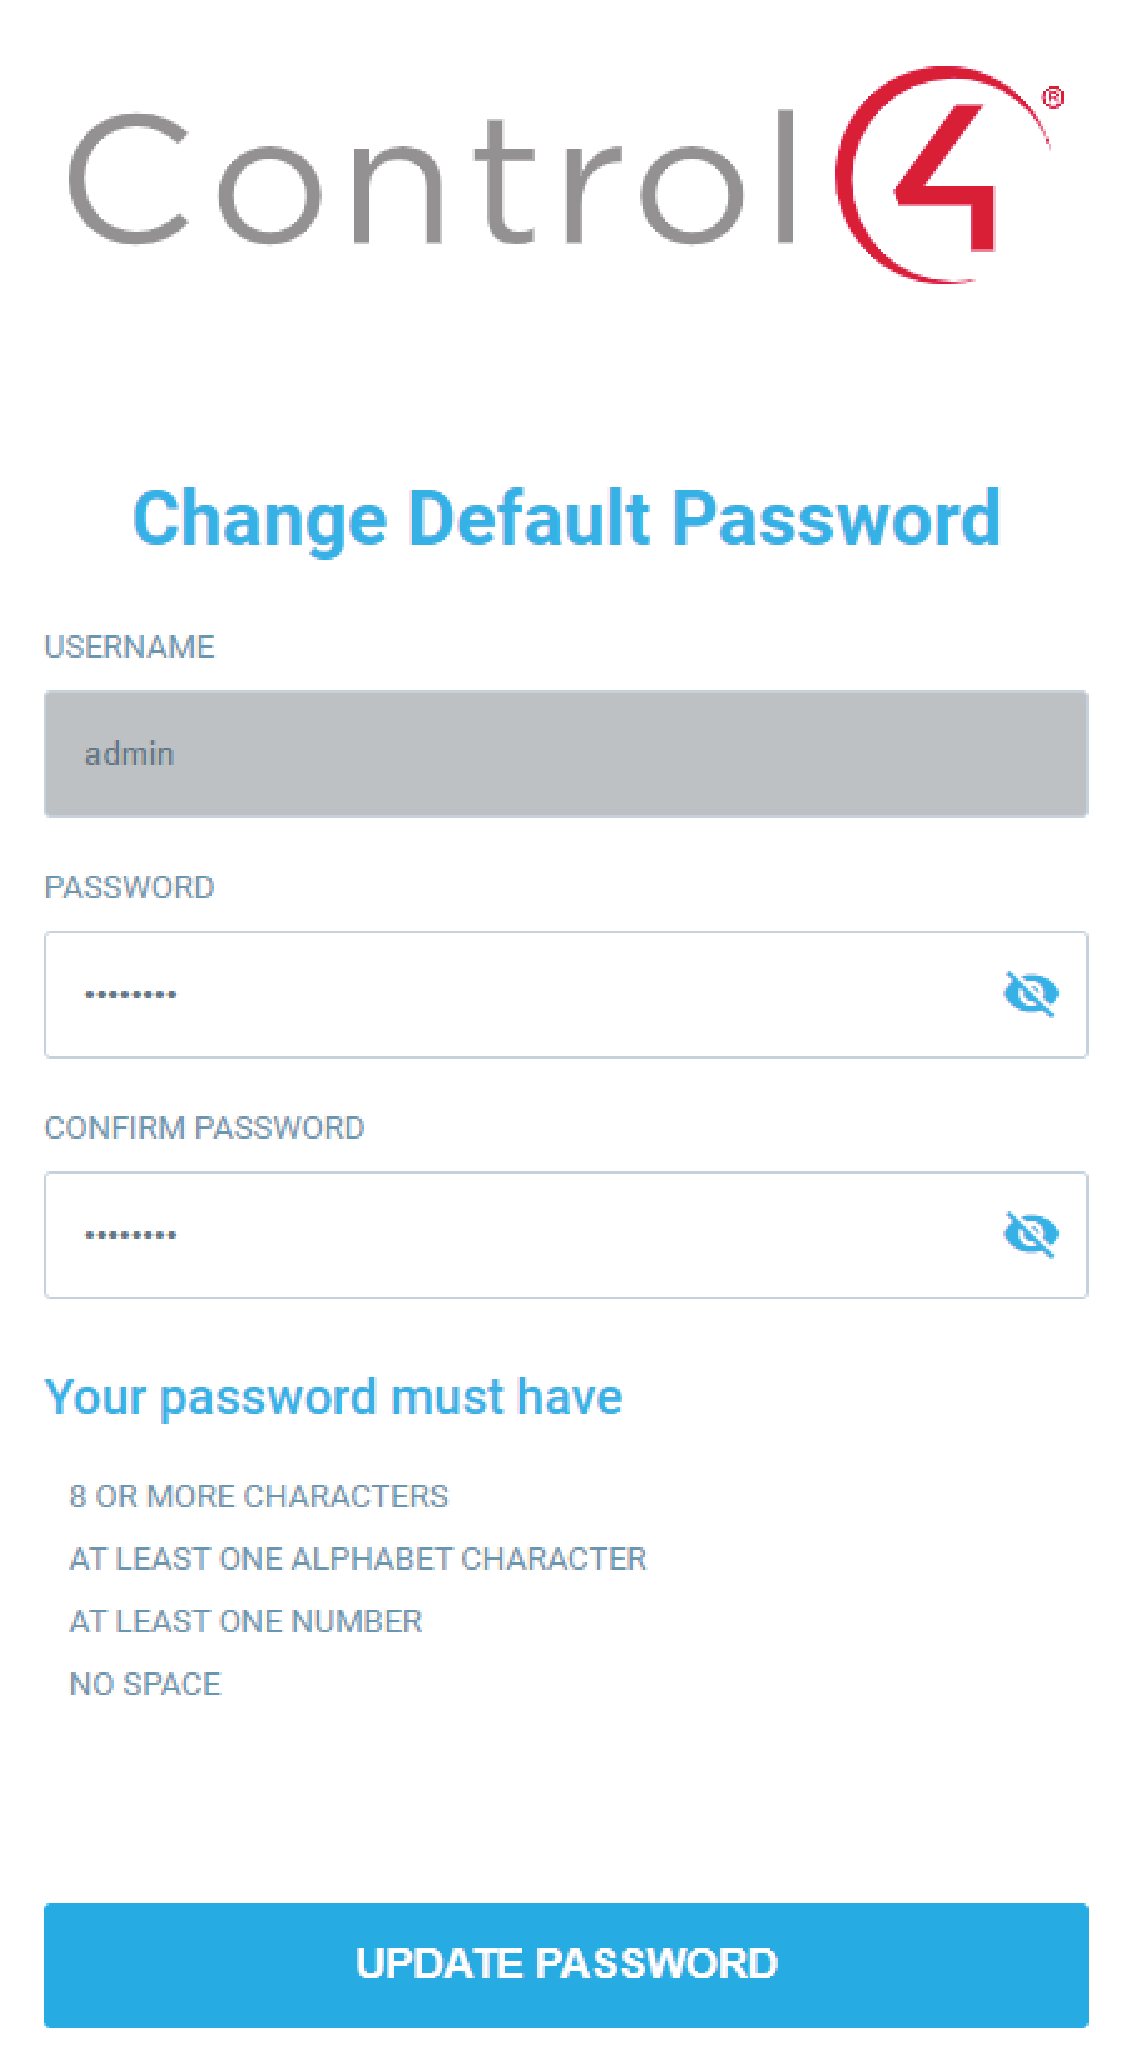
Task: Select the AT LEAST ONE NUMBER requirement
Action: pos(246,1621)
